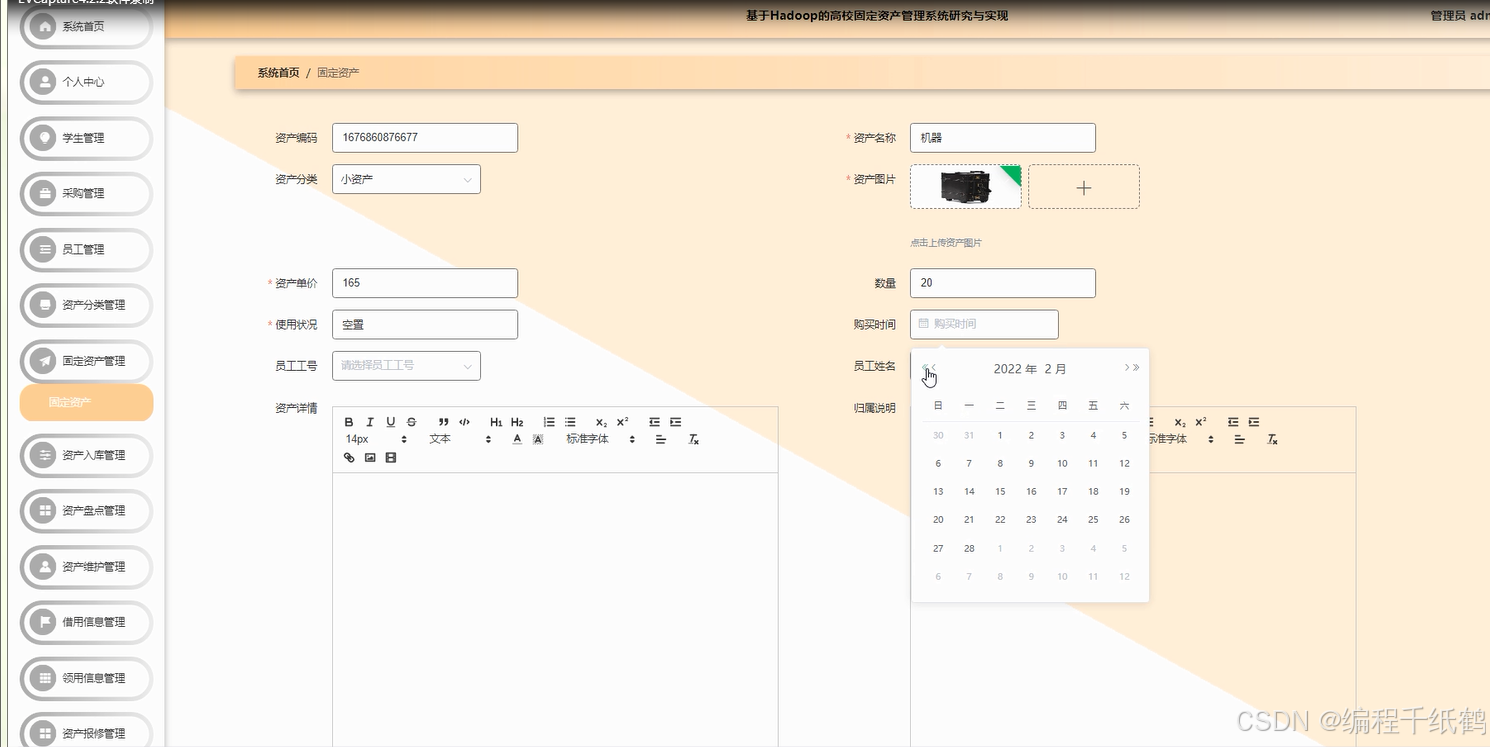Select February 1 in the calendar
The height and width of the screenshot is (747, 1490).
1000,435
